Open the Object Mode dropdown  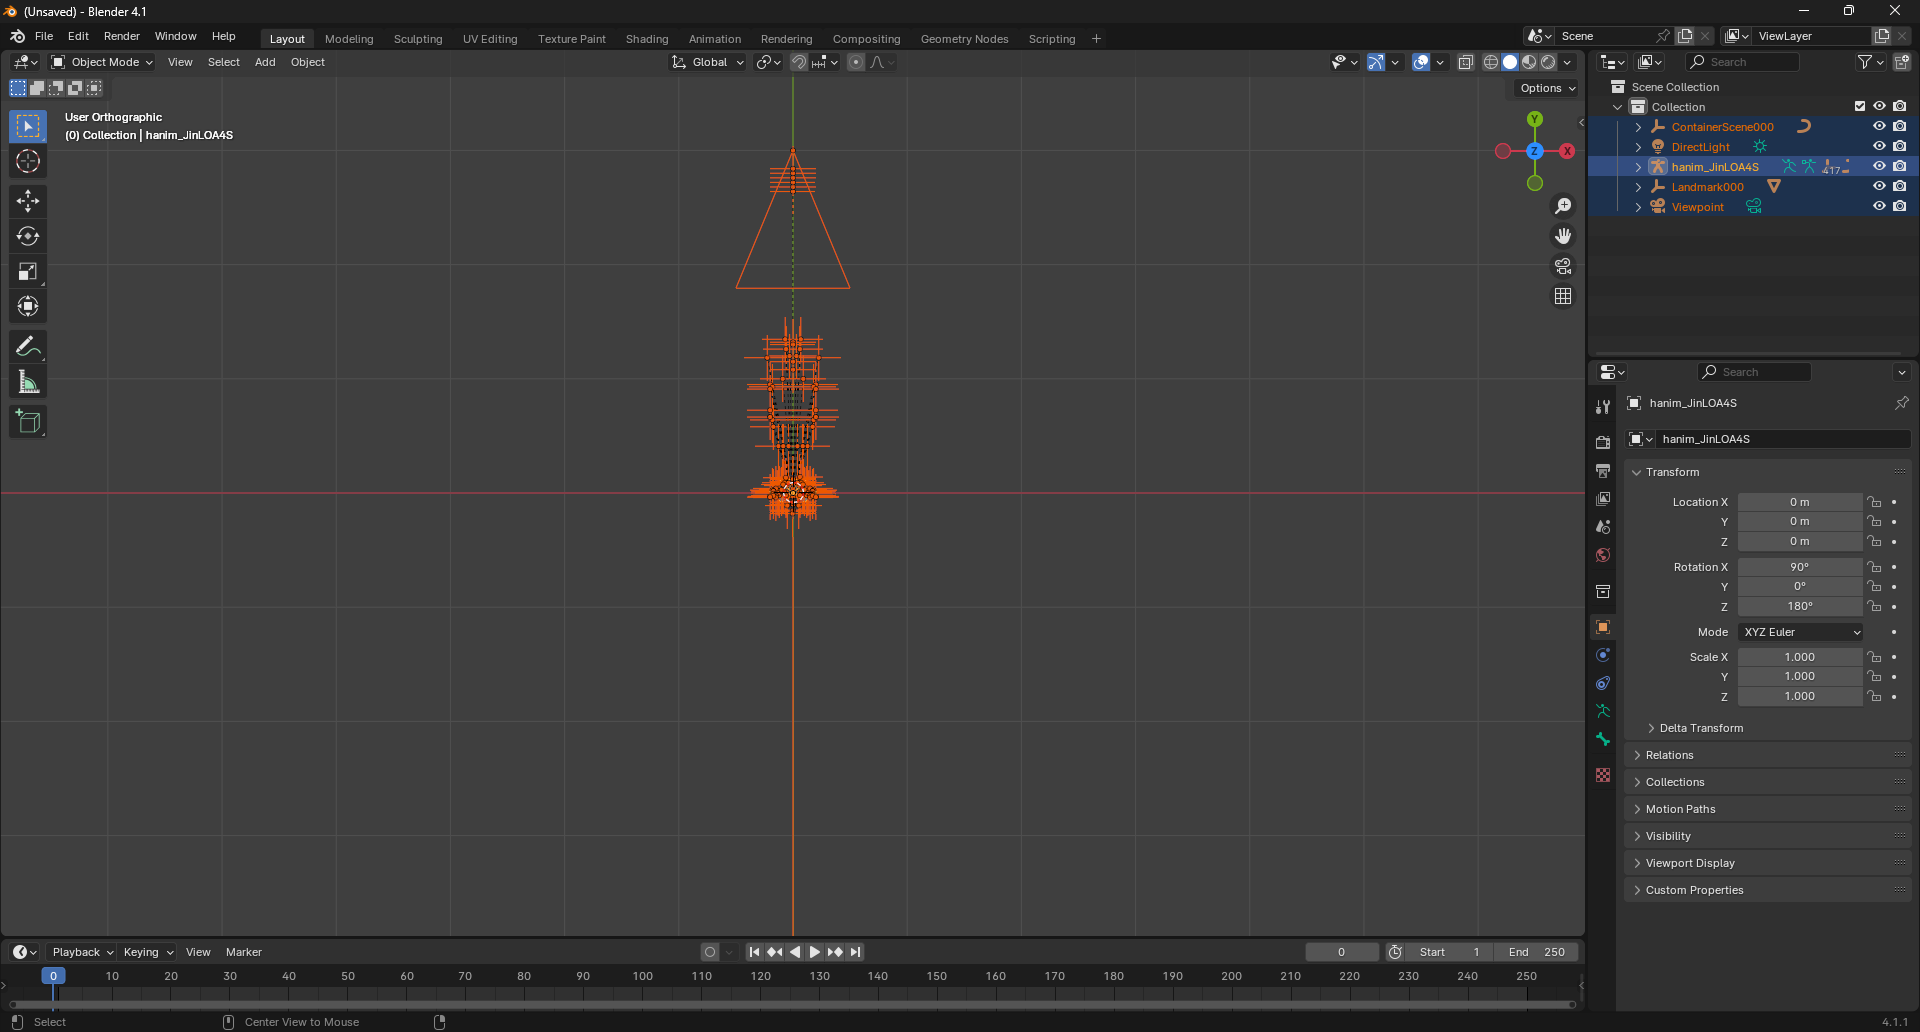pyautogui.click(x=102, y=62)
